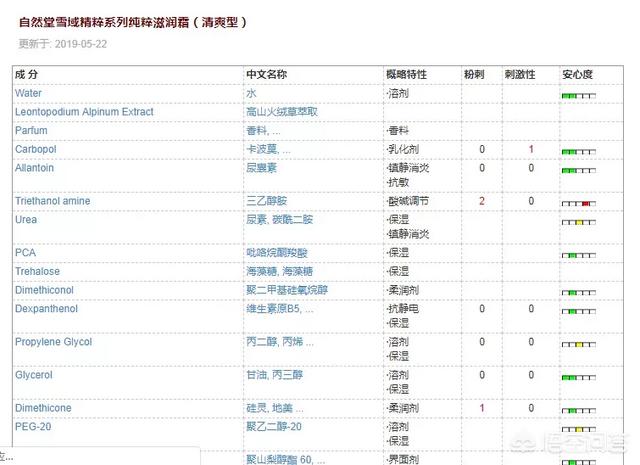Click the 刺激性 column header
The height and width of the screenshot is (465, 640).
pos(520,75)
